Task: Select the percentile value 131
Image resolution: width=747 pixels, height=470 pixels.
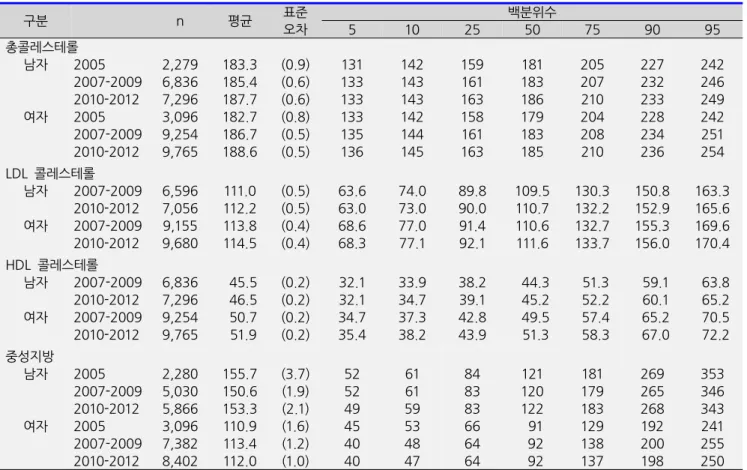Action: coord(352,65)
